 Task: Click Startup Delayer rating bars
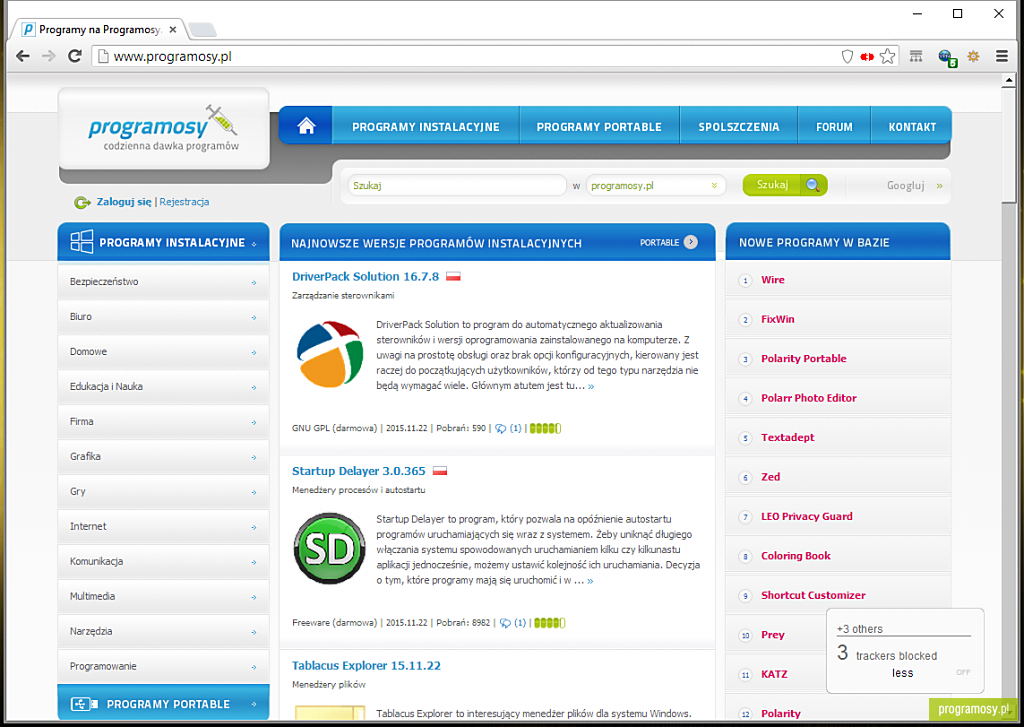point(550,623)
